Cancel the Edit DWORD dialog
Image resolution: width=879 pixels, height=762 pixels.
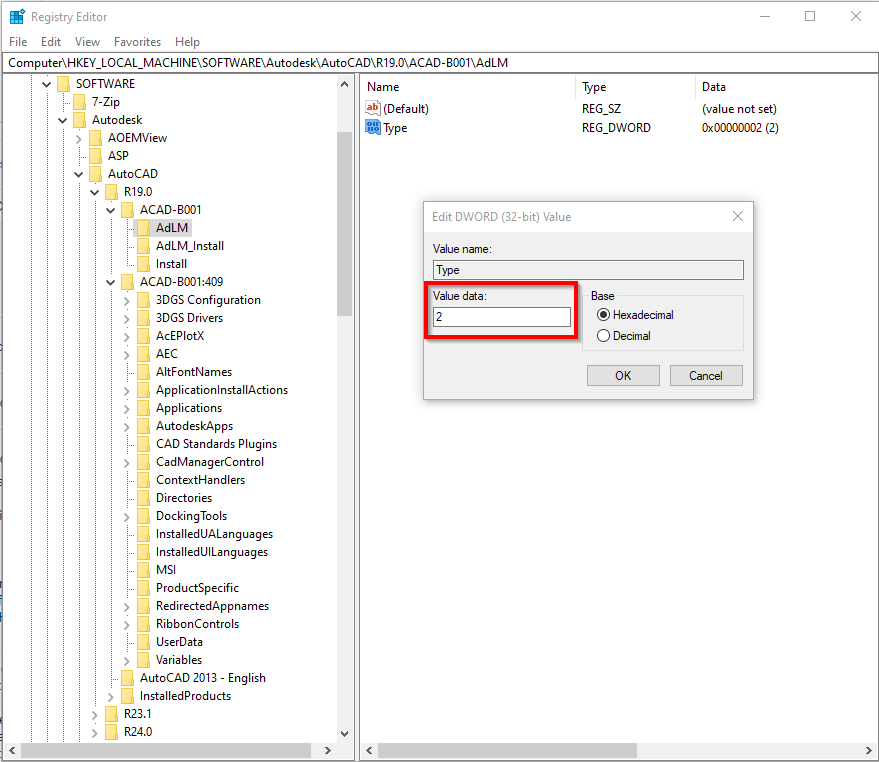705,375
